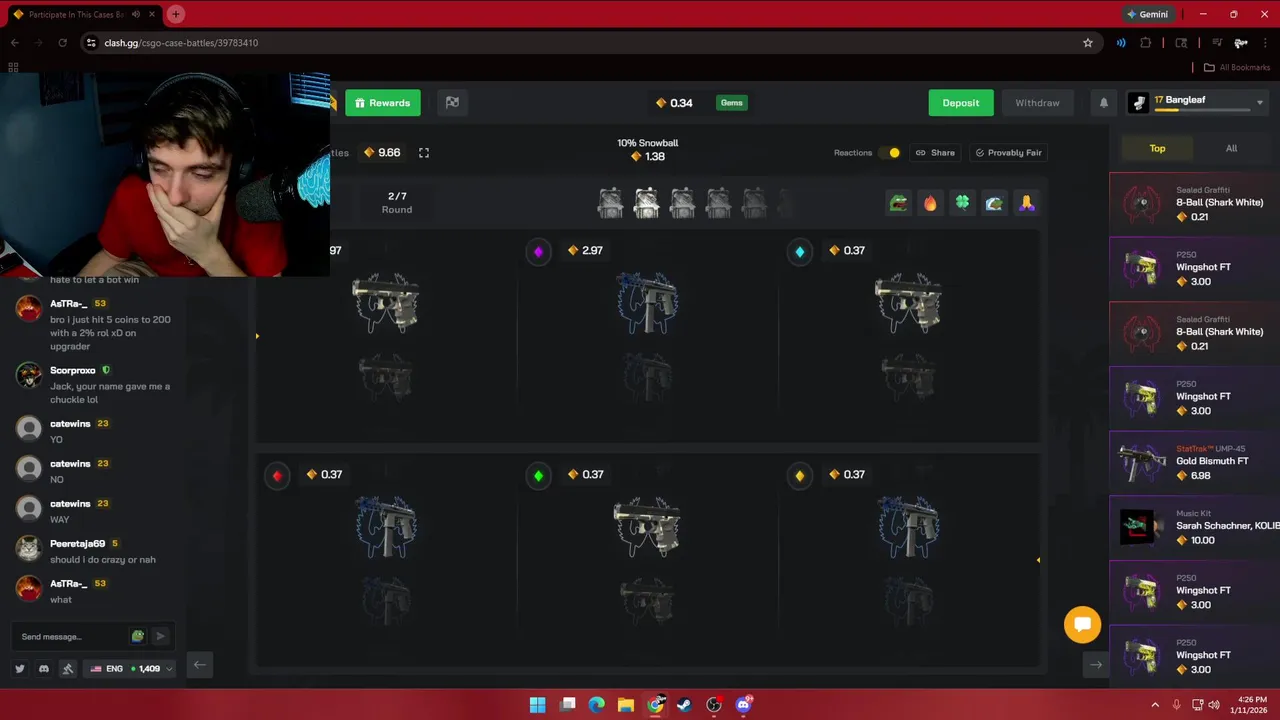The image size is (1280, 720).
Task: Open Chrome three-dot menu
Action: pyautogui.click(x=1266, y=43)
